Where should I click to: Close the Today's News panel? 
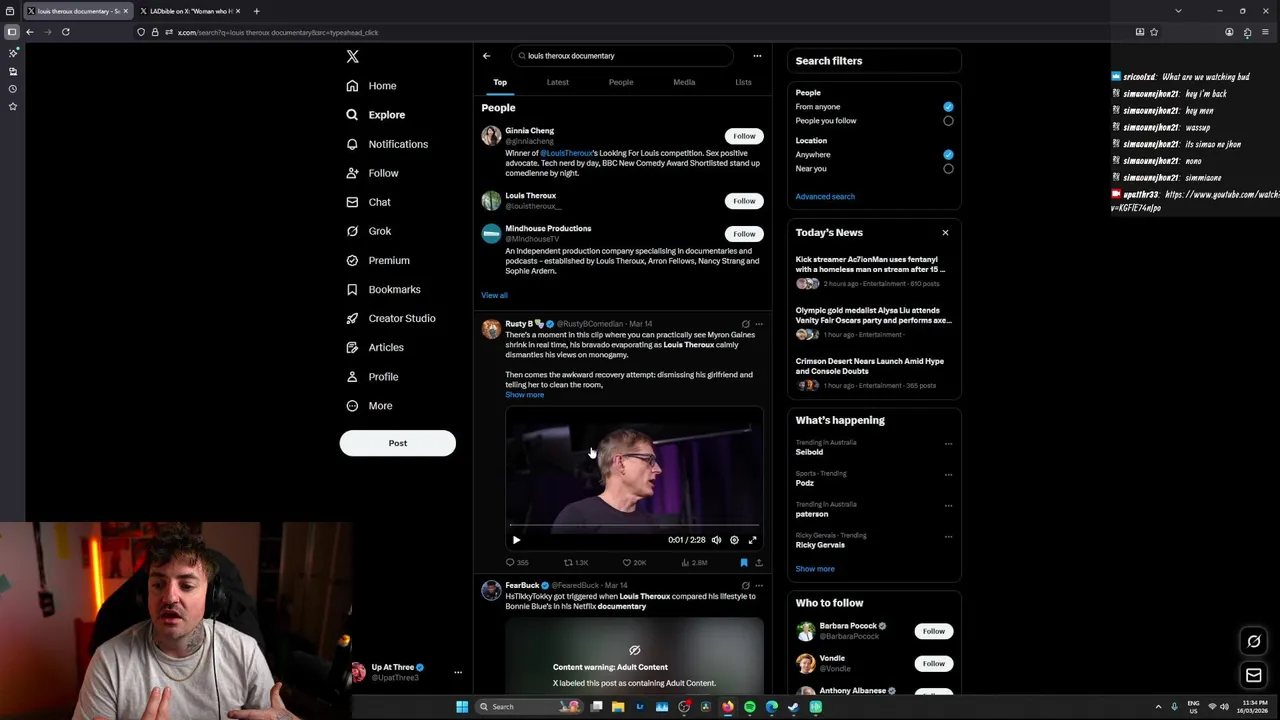point(945,233)
